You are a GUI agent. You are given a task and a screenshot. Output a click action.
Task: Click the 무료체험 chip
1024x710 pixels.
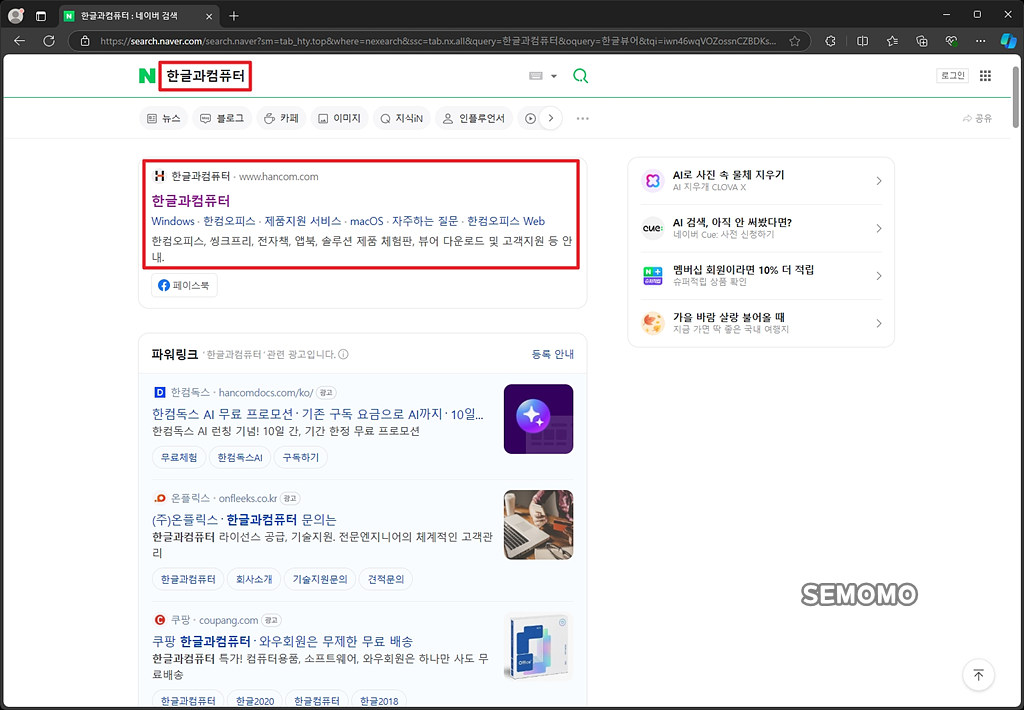coord(179,457)
